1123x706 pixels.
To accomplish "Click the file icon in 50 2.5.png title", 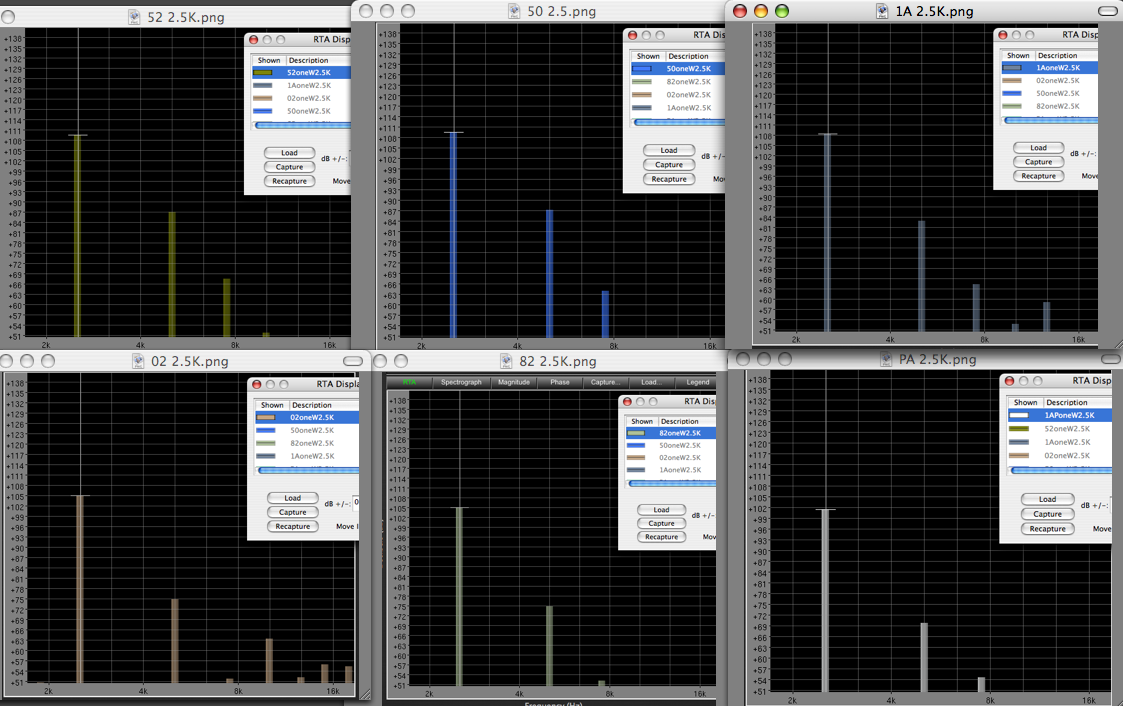I will [514, 11].
